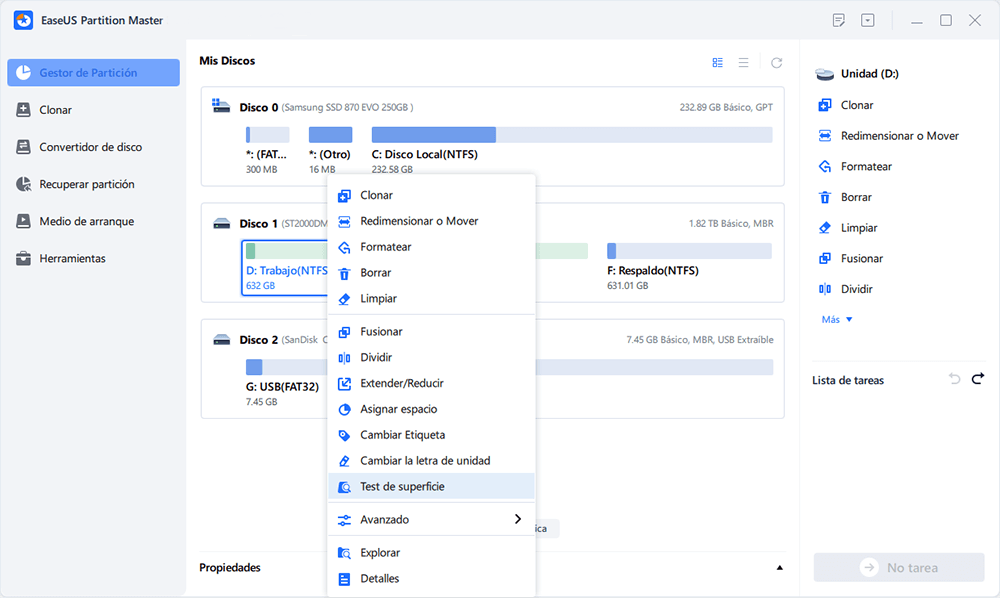
Task: Switch to graphical disk view layout
Action: [x=717, y=62]
